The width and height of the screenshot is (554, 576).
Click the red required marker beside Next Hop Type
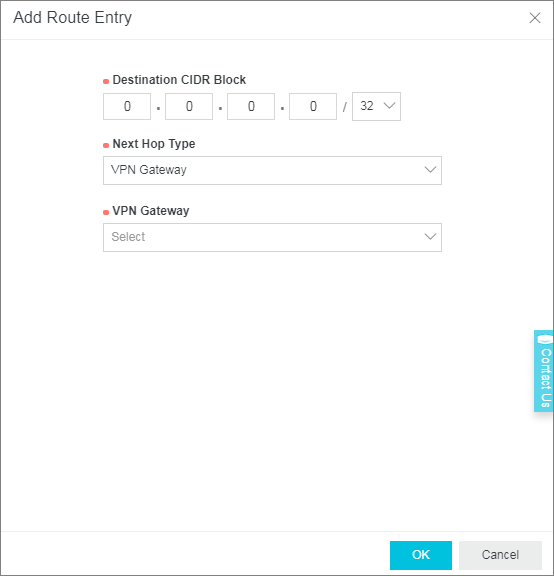(x=106, y=145)
